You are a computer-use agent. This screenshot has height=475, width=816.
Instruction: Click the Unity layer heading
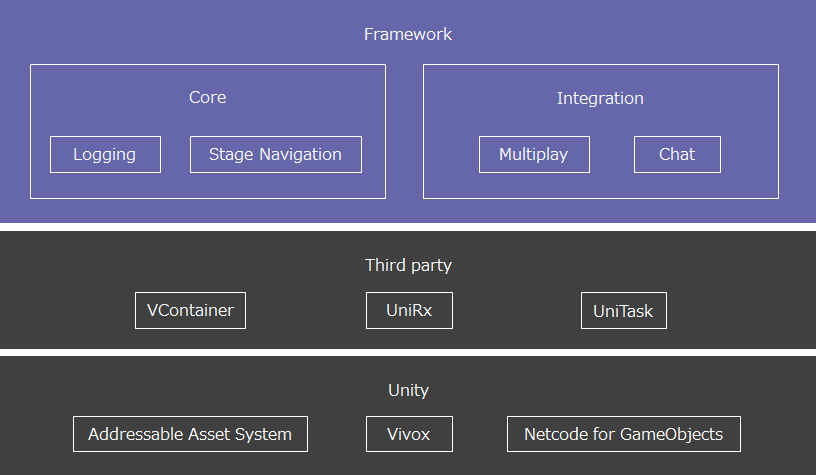[x=409, y=390]
